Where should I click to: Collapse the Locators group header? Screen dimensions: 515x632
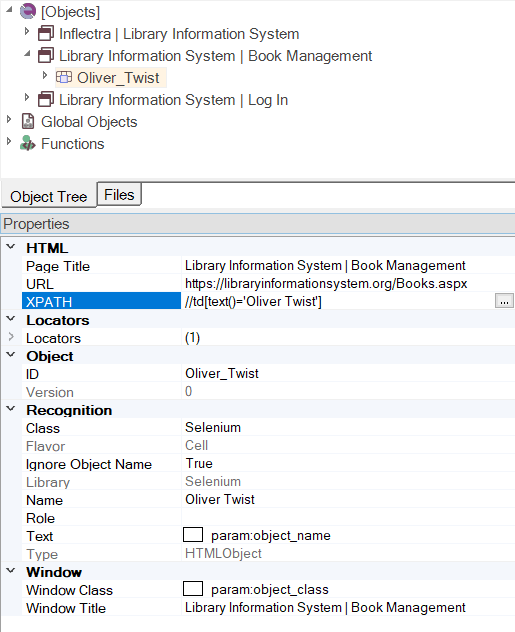[11, 319]
